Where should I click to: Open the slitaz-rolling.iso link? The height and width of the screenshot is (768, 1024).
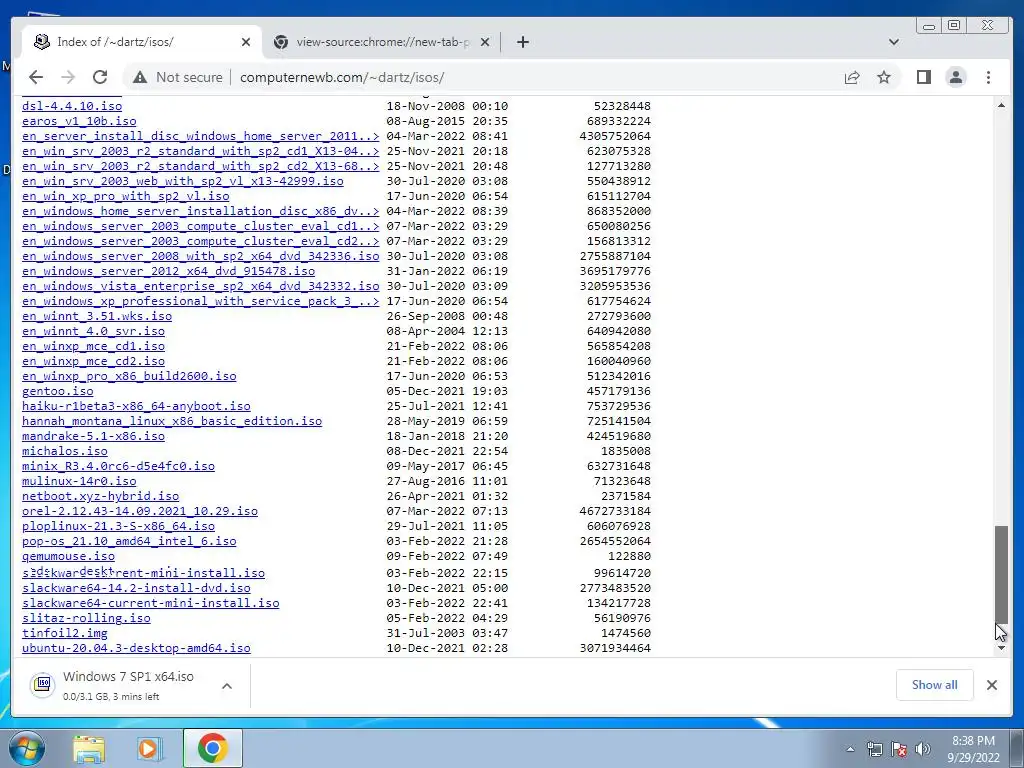(x=86, y=618)
